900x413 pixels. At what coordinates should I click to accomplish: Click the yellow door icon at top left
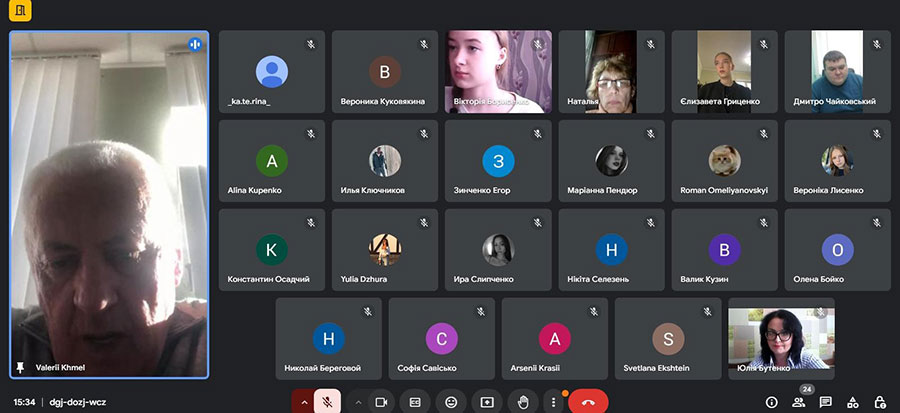click(x=19, y=12)
